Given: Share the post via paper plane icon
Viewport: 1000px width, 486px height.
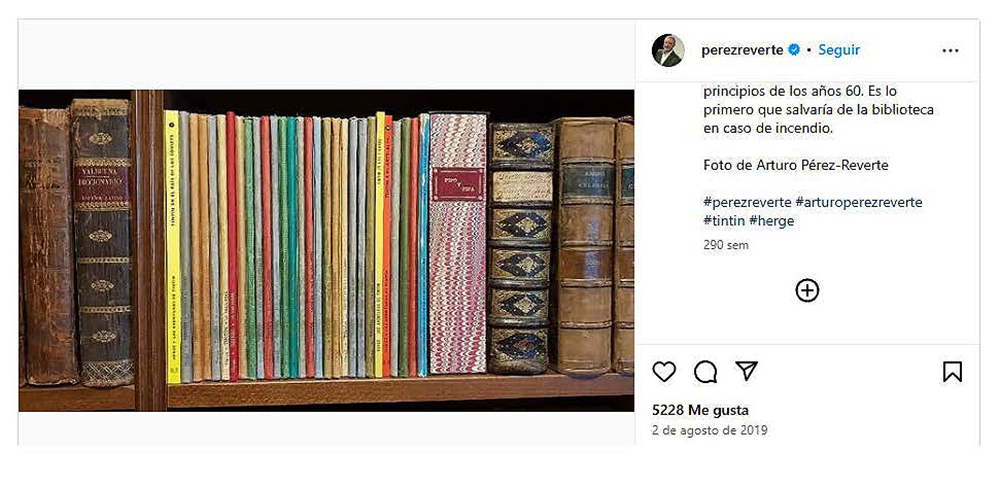Looking at the screenshot, I should point(746,371).
